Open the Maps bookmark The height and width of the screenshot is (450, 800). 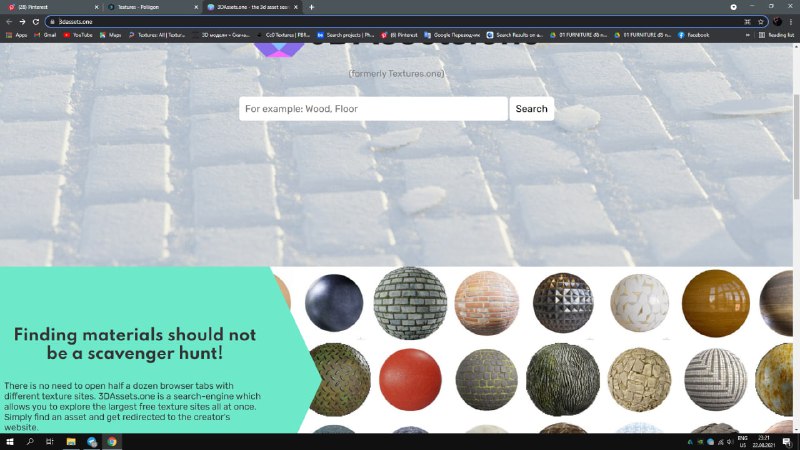[110, 35]
